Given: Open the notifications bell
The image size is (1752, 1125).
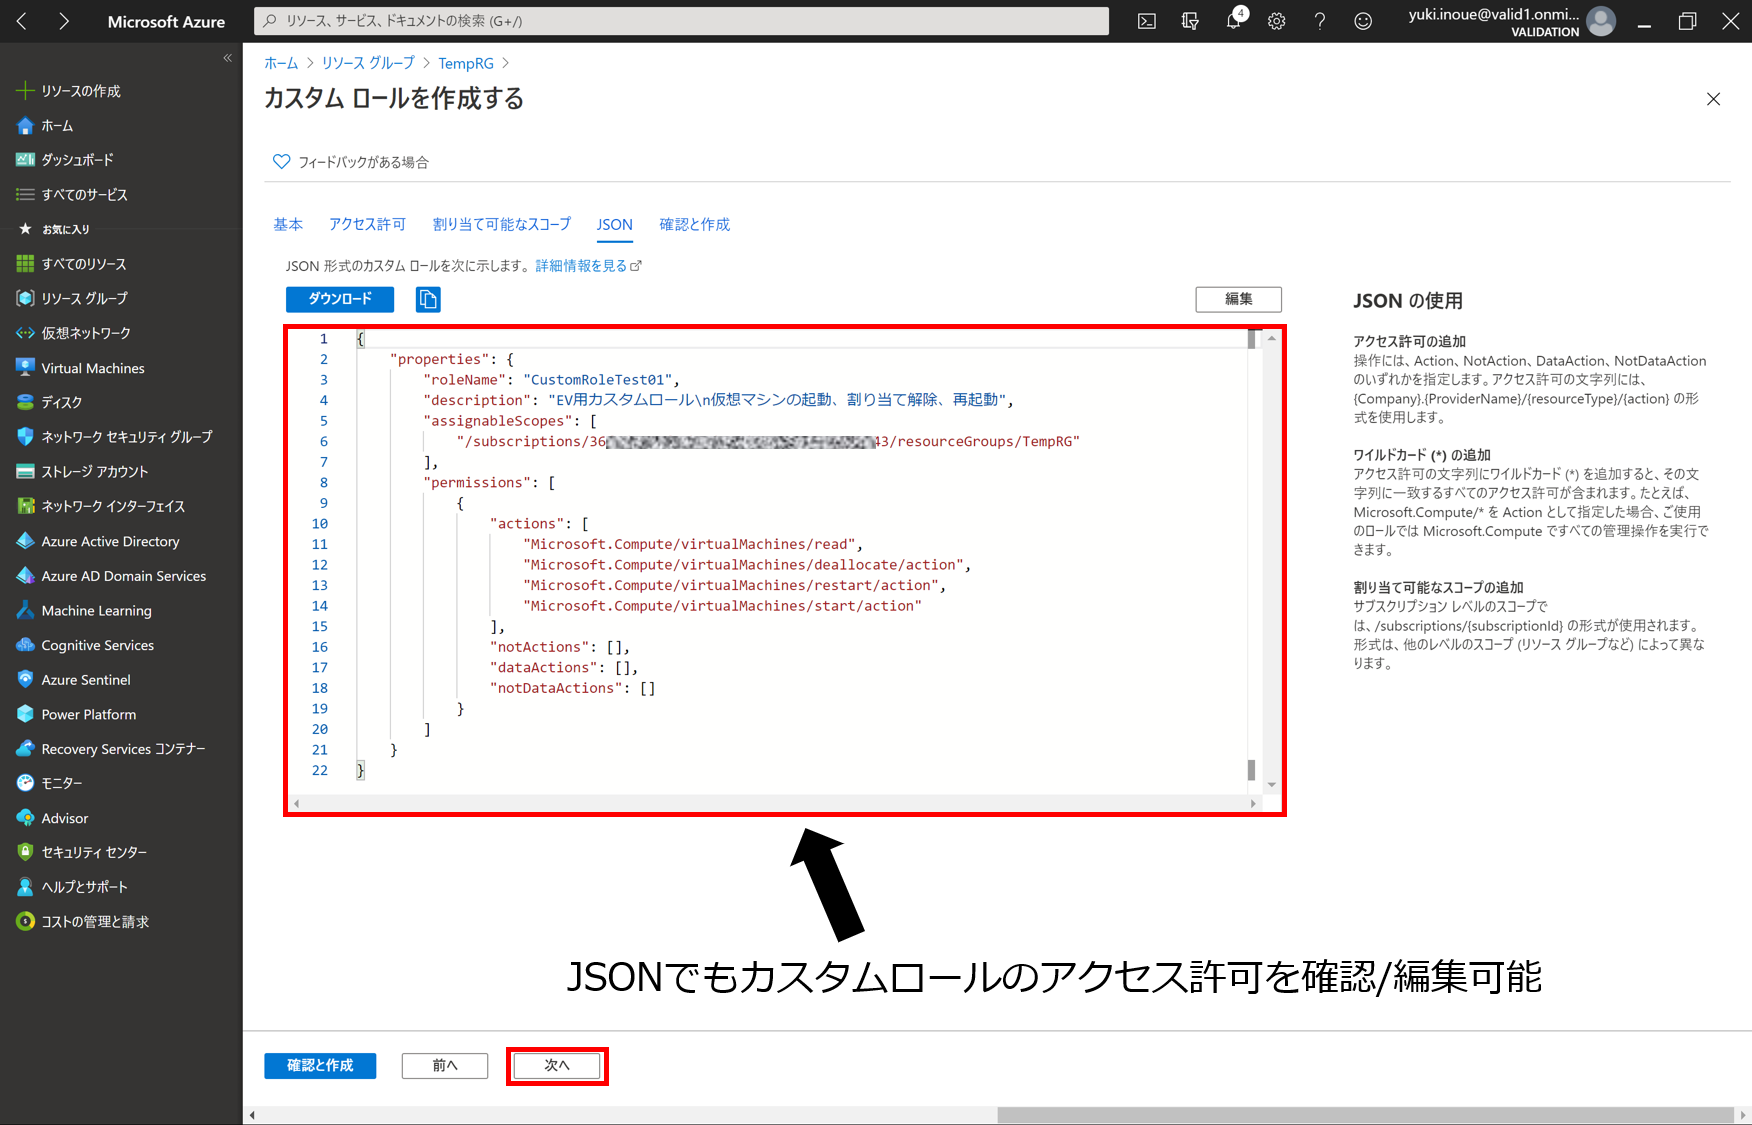Looking at the screenshot, I should point(1234,21).
